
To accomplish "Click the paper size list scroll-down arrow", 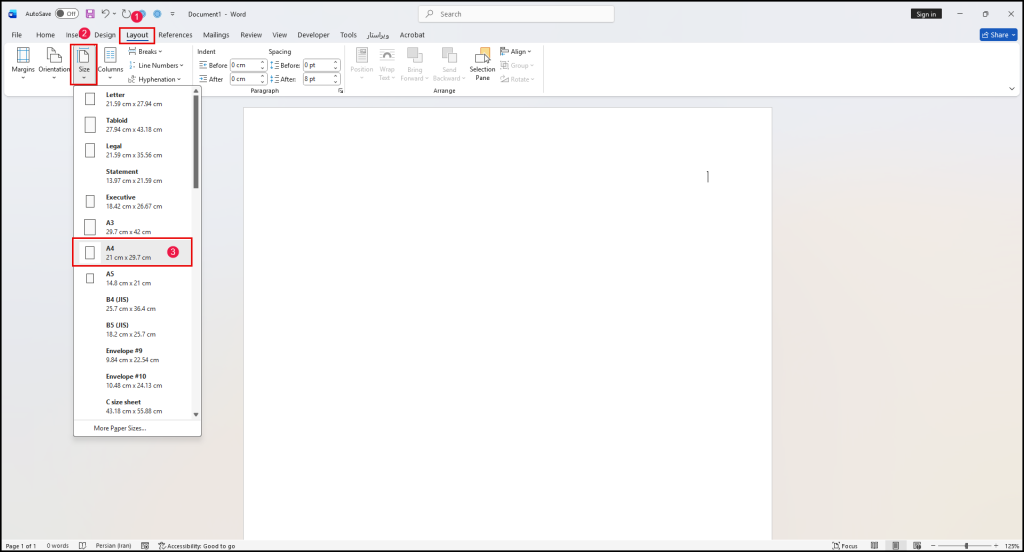I will coord(196,414).
